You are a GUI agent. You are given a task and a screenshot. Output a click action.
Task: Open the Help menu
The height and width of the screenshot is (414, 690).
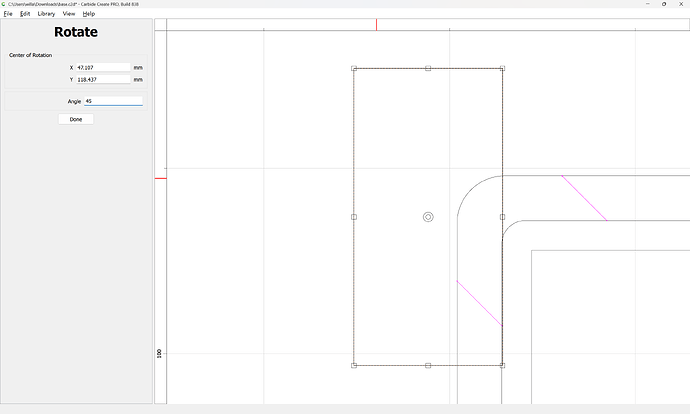tap(89, 14)
